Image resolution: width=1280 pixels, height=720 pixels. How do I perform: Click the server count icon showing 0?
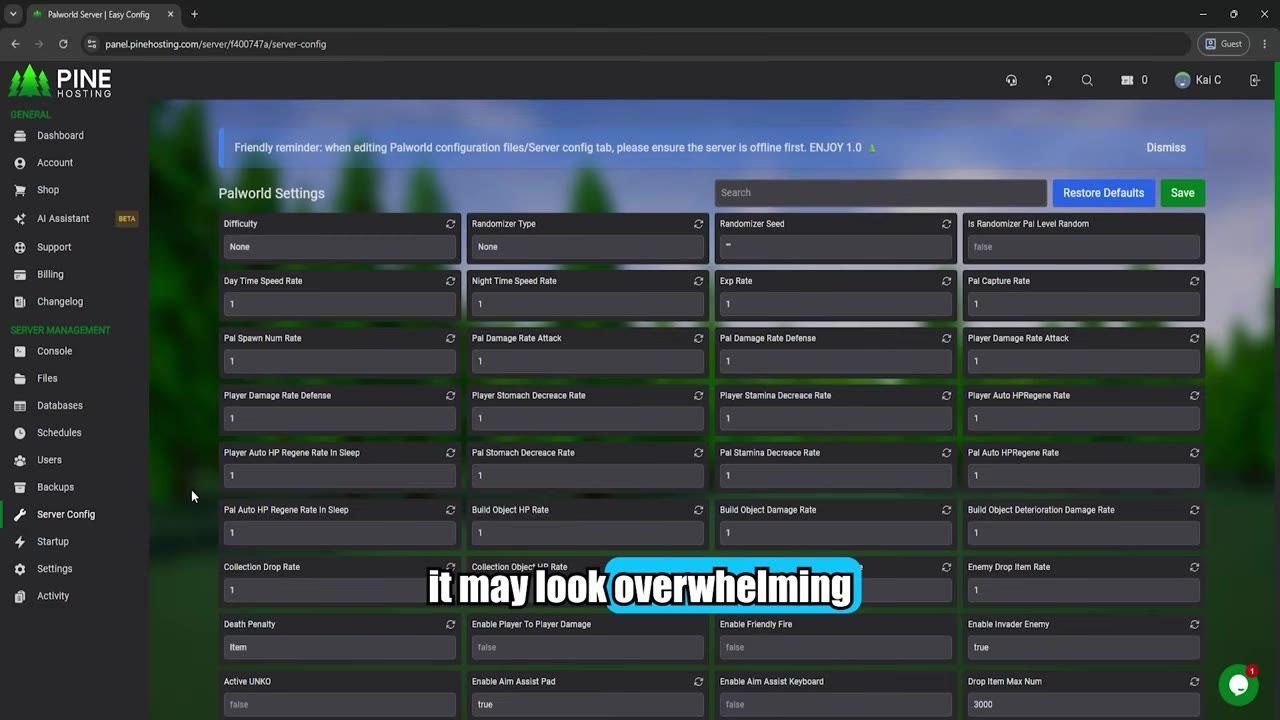coord(1128,80)
